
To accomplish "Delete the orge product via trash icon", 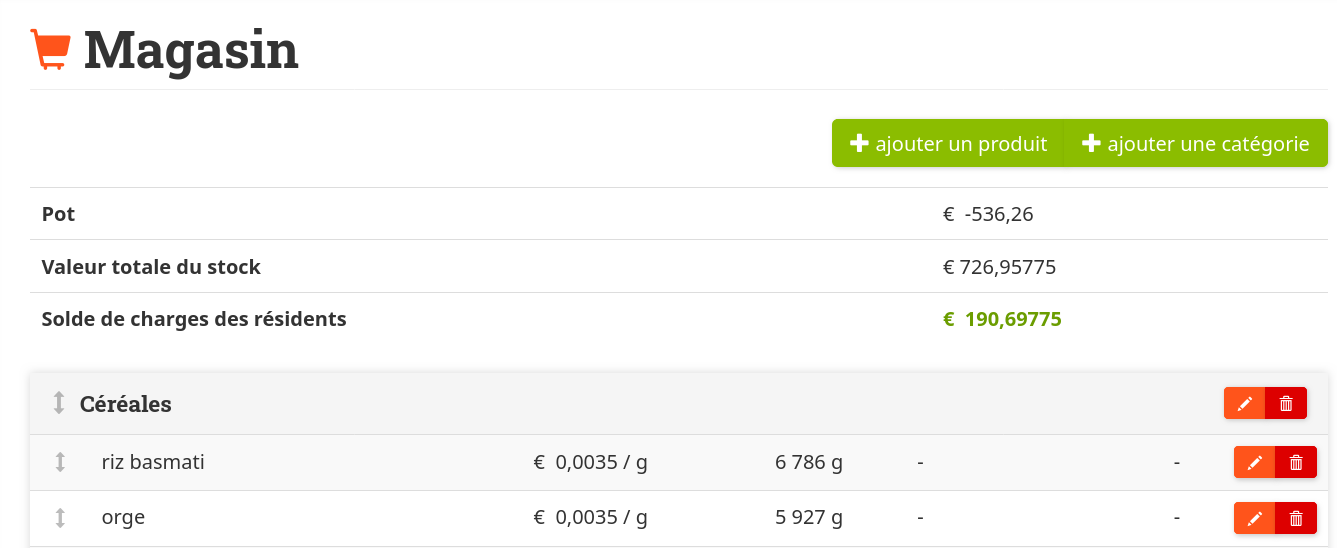I will pyautogui.click(x=1296, y=518).
